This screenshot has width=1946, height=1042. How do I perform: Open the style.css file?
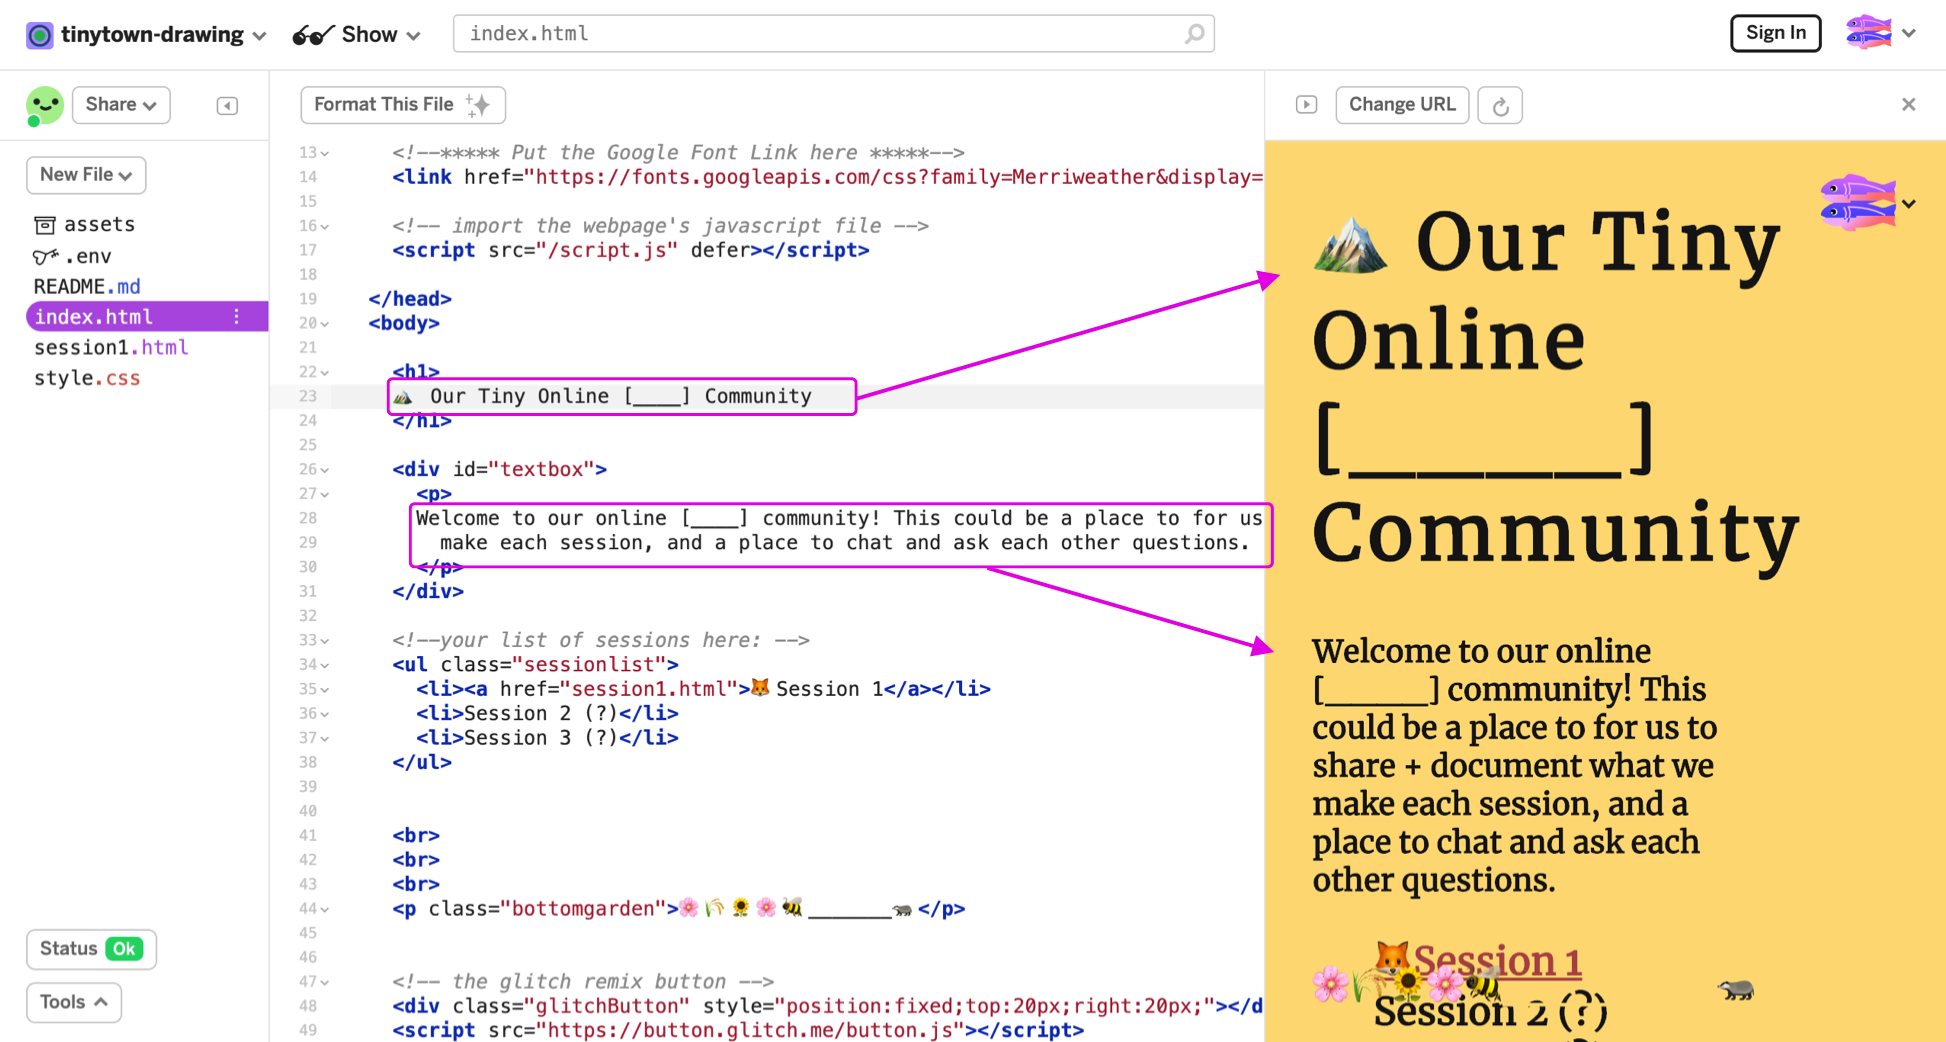tap(87, 378)
